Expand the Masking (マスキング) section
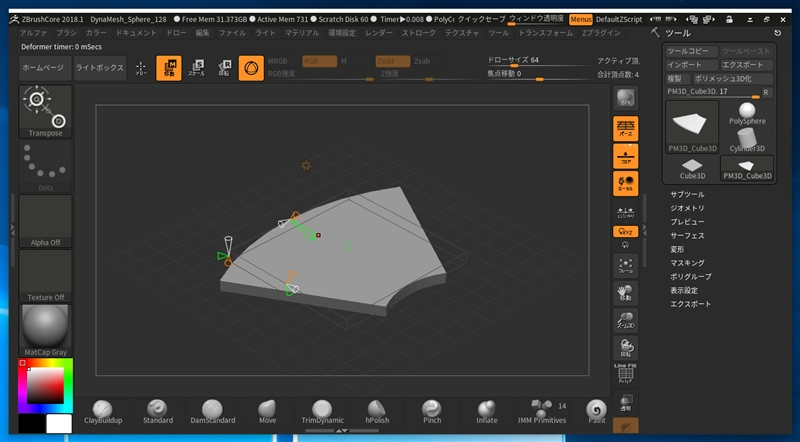The width and height of the screenshot is (800, 442). pos(687,263)
